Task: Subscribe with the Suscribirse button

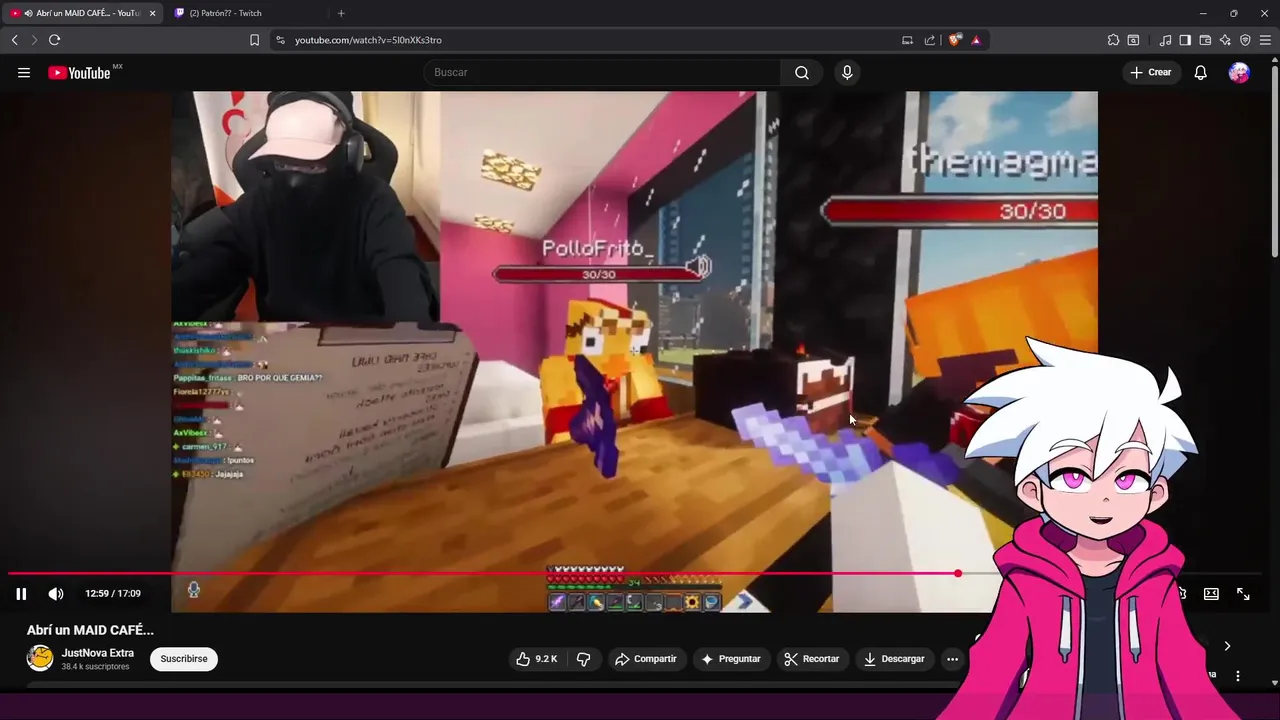Action: tap(184, 659)
